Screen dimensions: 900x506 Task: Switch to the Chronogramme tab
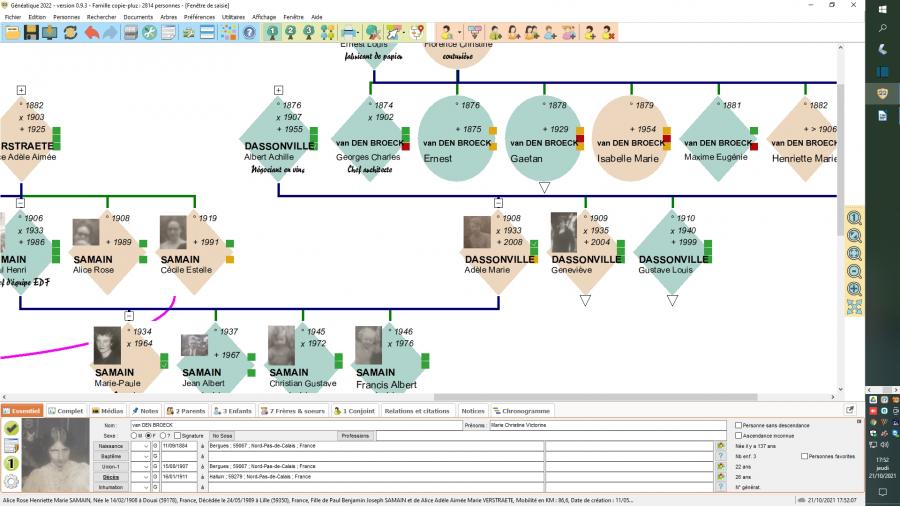[522, 411]
